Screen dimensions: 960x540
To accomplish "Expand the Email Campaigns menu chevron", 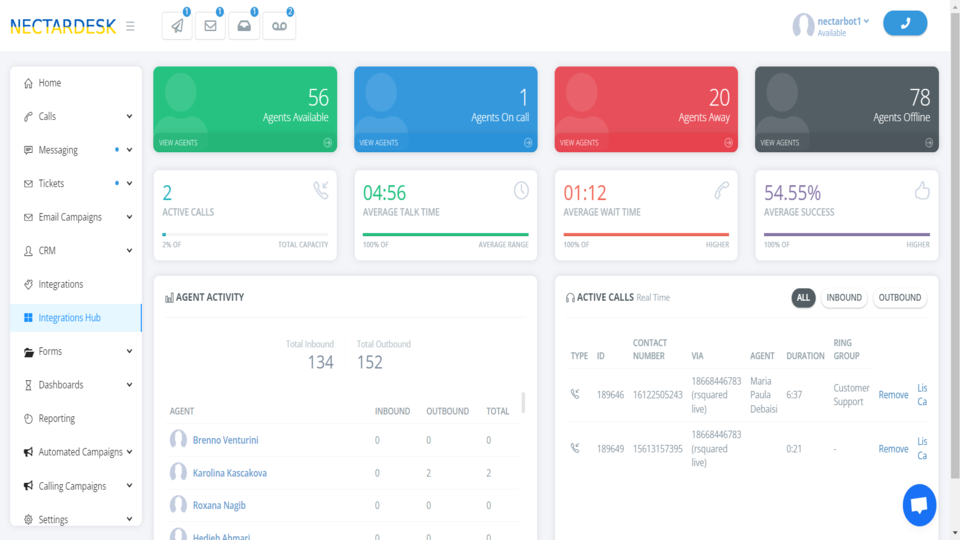I will point(129,217).
